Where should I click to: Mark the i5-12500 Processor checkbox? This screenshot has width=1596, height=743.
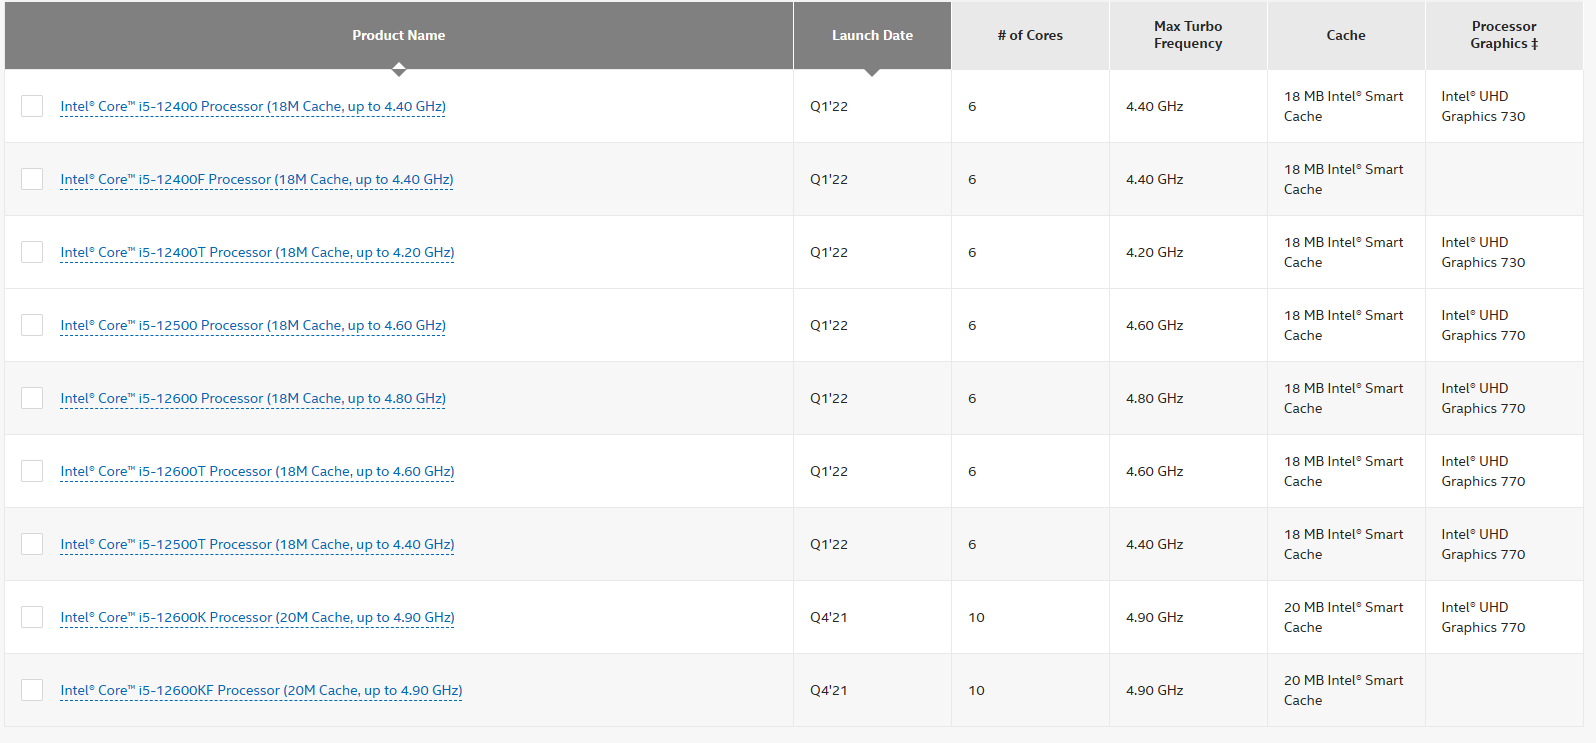[32, 325]
